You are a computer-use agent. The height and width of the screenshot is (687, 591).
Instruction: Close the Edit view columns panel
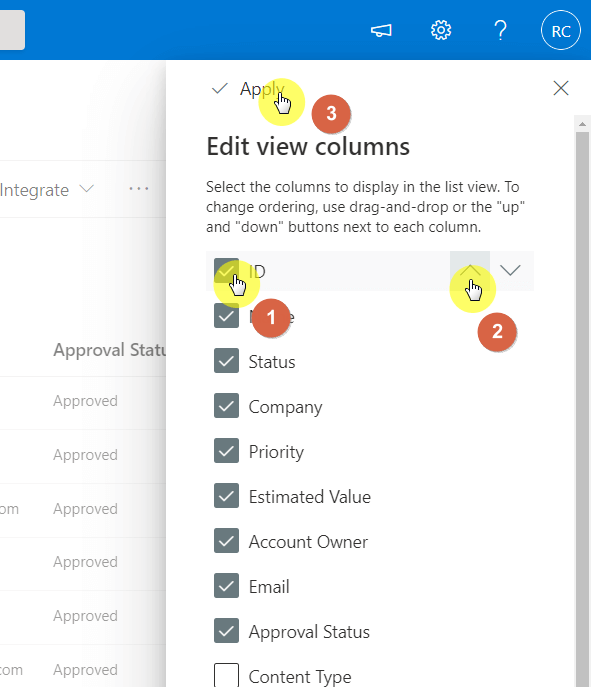pyautogui.click(x=561, y=88)
